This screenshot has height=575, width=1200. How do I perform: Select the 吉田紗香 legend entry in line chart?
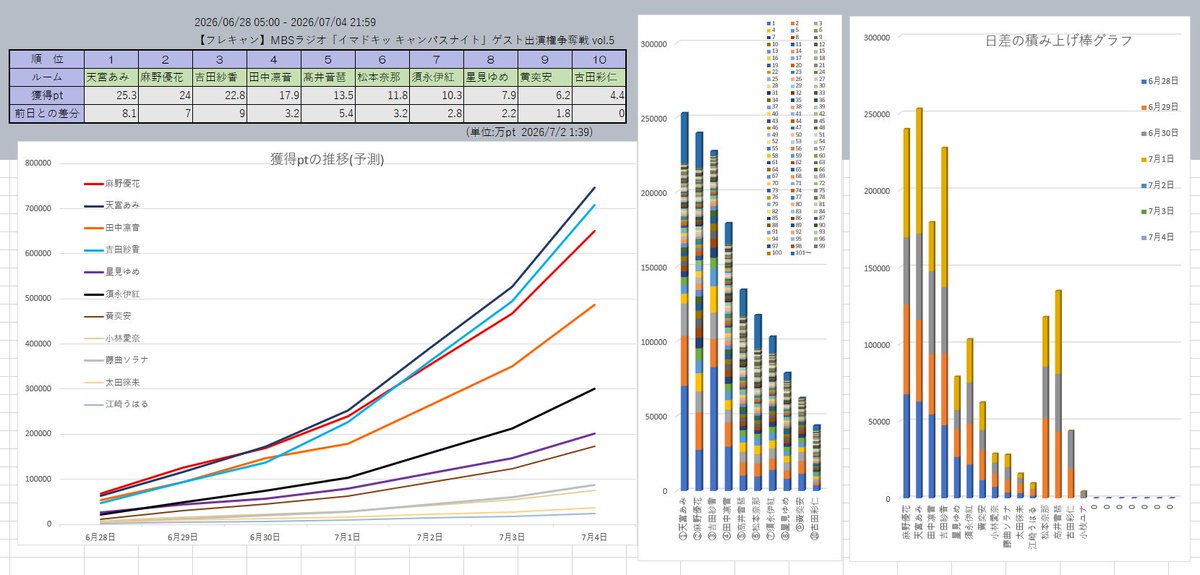[x=114, y=250]
